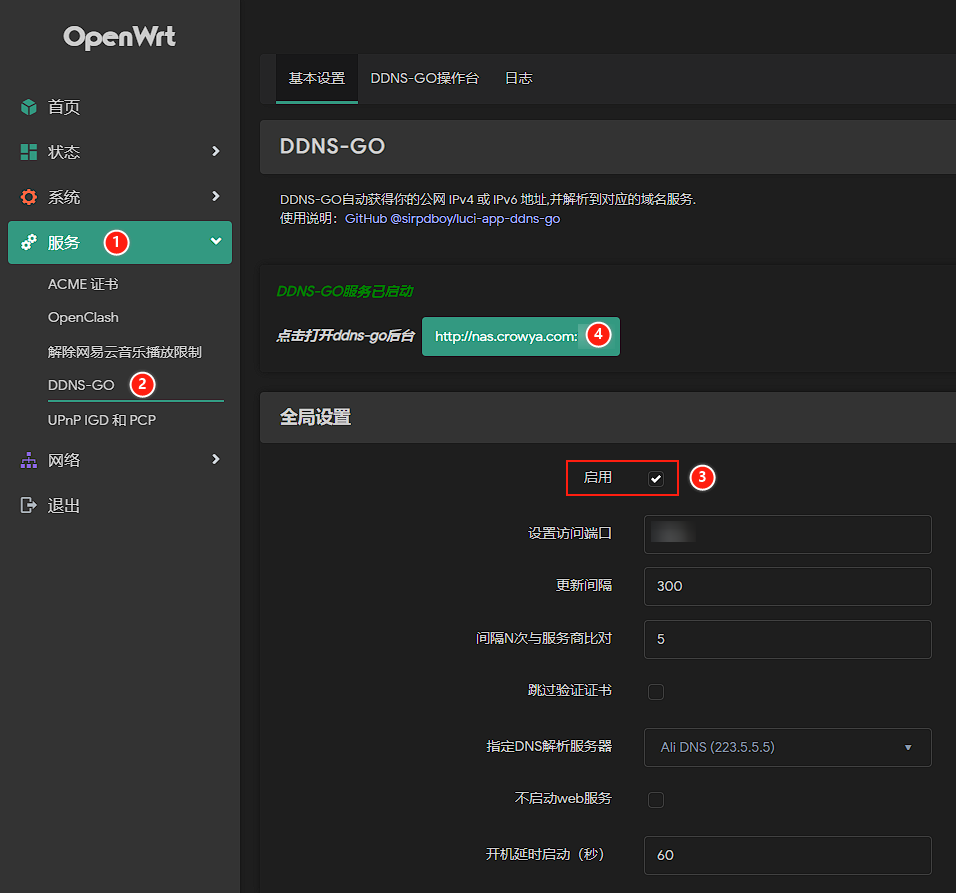Click the 间隔N次与服务商比对 field

787,639
